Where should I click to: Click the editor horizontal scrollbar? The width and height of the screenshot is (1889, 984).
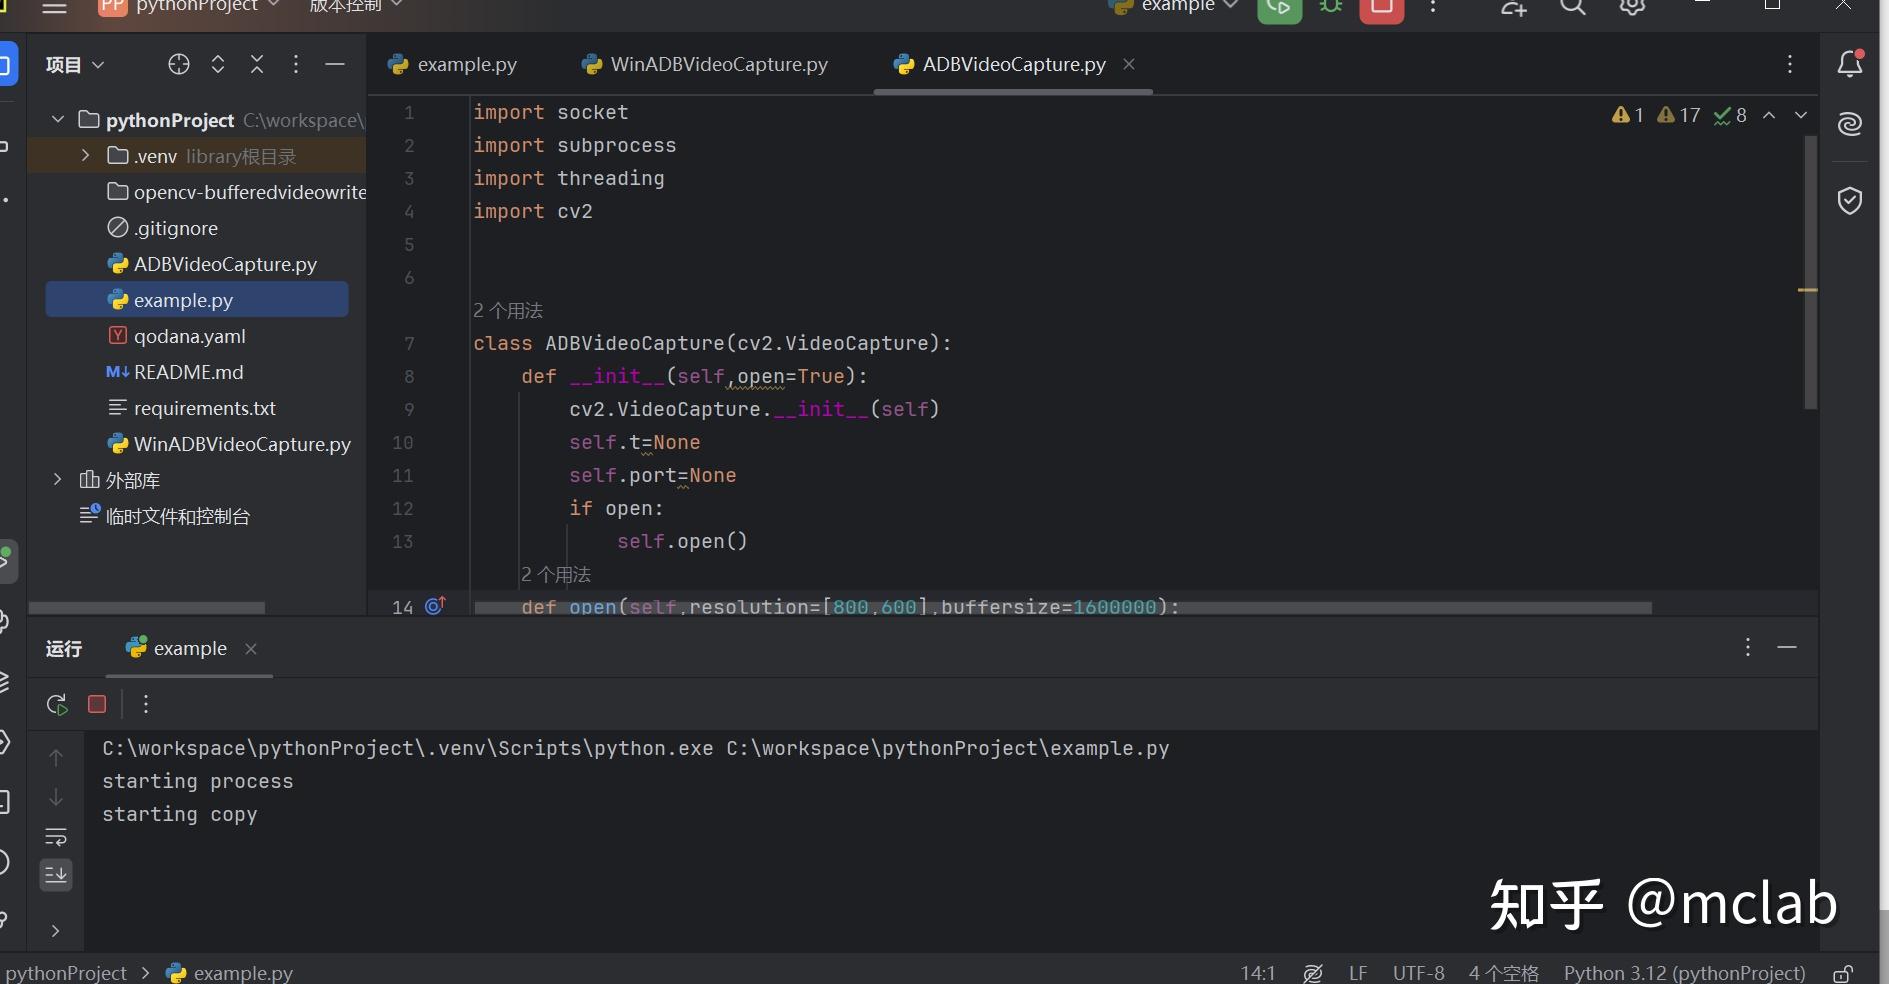tap(1062, 608)
